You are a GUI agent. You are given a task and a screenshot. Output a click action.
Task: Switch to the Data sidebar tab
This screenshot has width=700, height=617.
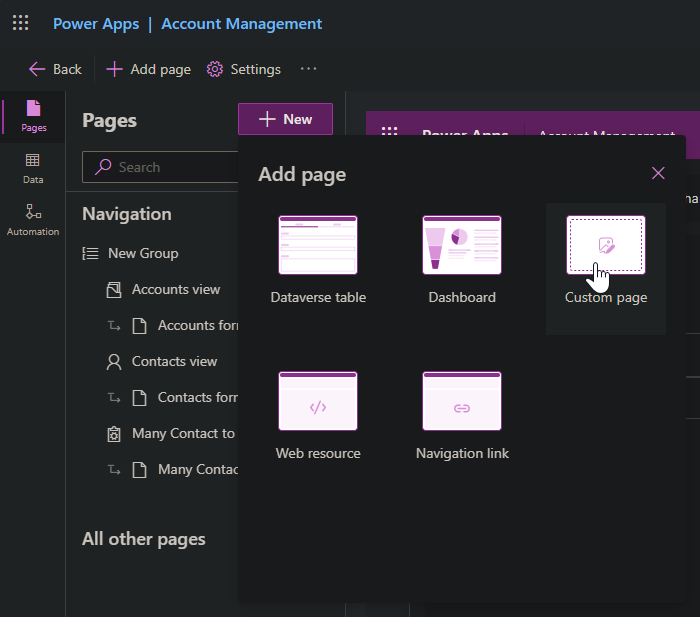pos(33,169)
